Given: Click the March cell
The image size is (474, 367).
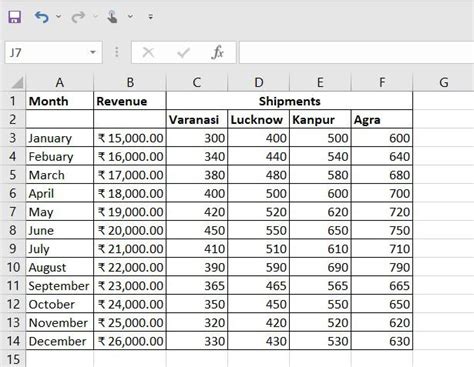Looking at the screenshot, I should click(x=60, y=175).
